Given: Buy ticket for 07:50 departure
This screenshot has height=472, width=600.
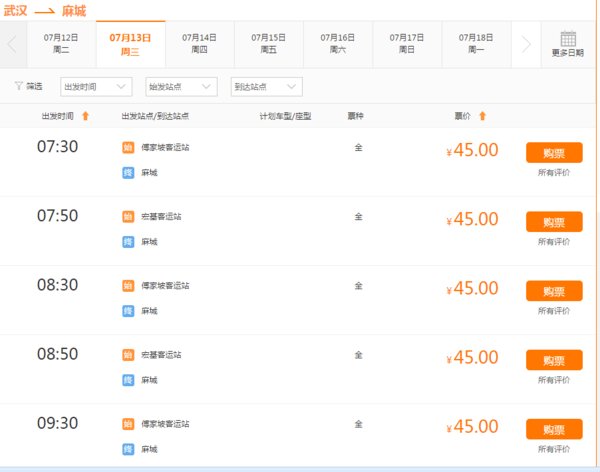Looking at the screenshot, I should click(554, 222).
